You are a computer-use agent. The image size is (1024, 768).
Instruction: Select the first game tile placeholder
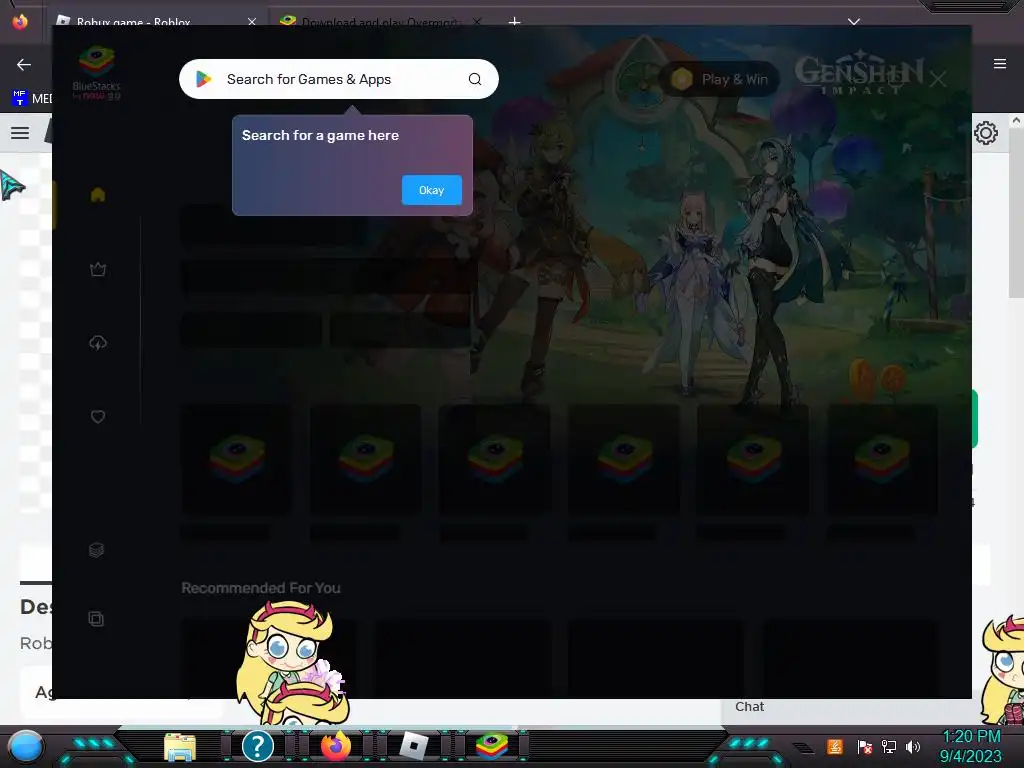tap(237, 459)
